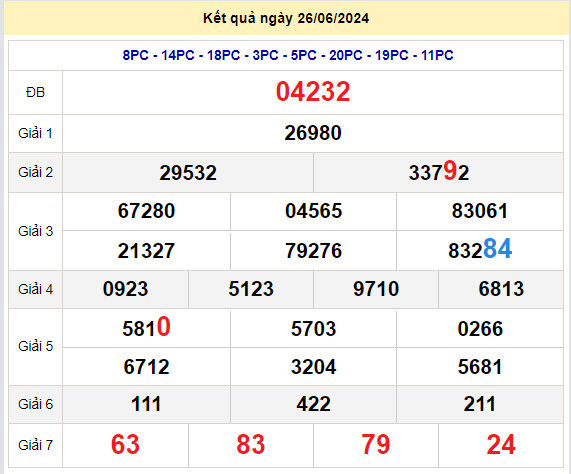Image resolution: width=571 pixels, height=474 pixels.
Task: Select the Giải 1 number 26980
Action: pyautogui.click(x=313, y=133)
